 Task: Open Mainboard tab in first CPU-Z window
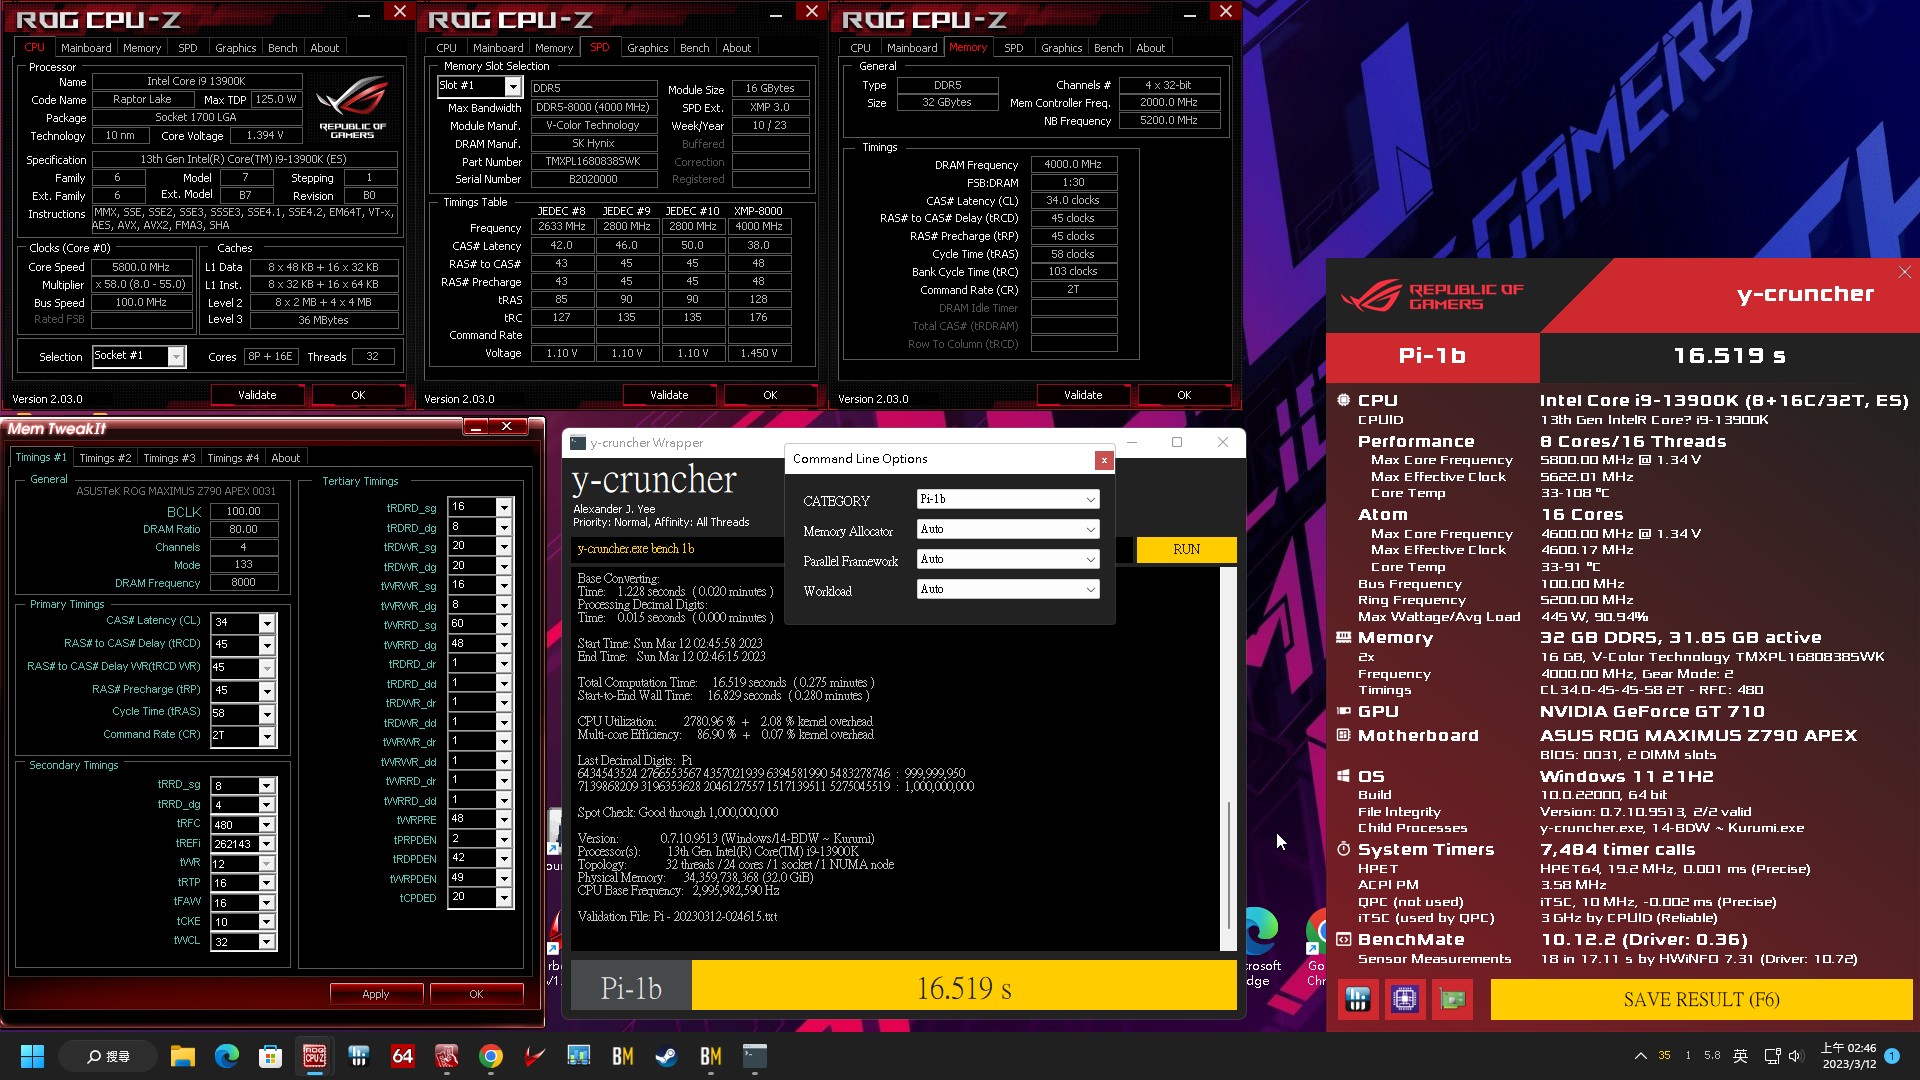[x=86, y=48]
